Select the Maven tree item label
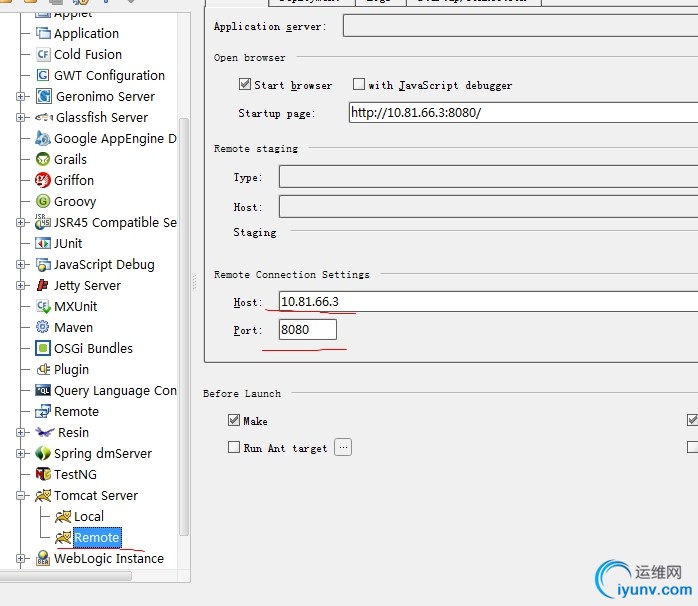 (73, 328)
